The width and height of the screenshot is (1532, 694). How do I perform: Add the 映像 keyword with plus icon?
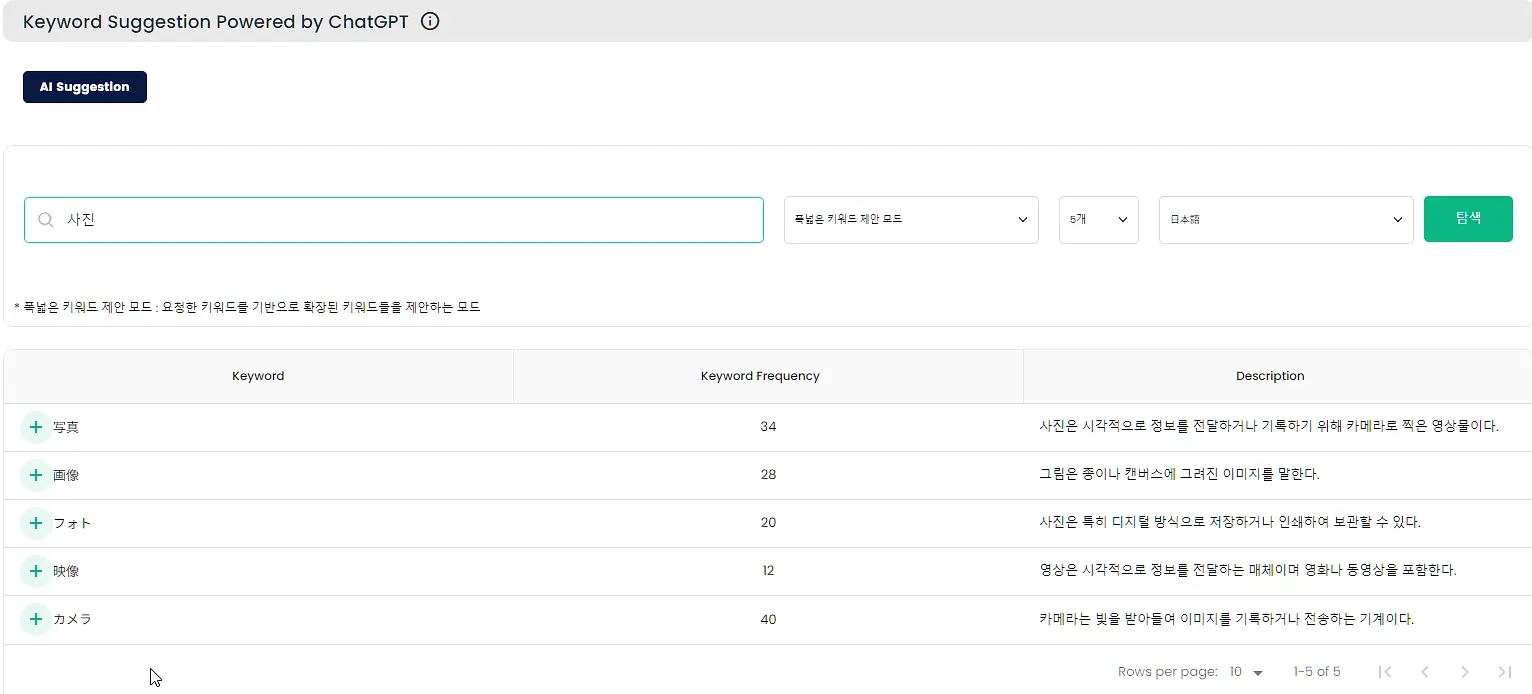coord(36,571)
